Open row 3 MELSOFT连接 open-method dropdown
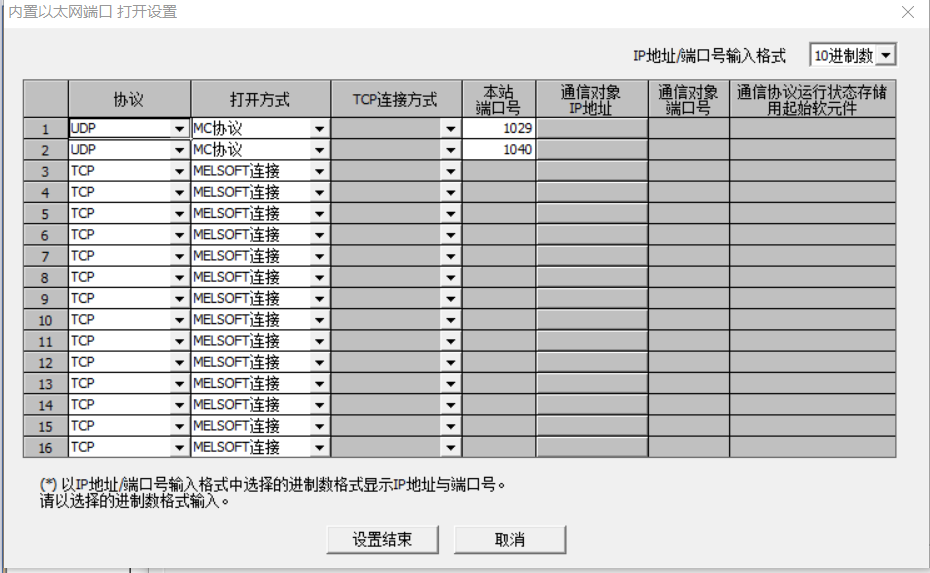Viewport: 930px width, 573px height. (x=319, y=171)
